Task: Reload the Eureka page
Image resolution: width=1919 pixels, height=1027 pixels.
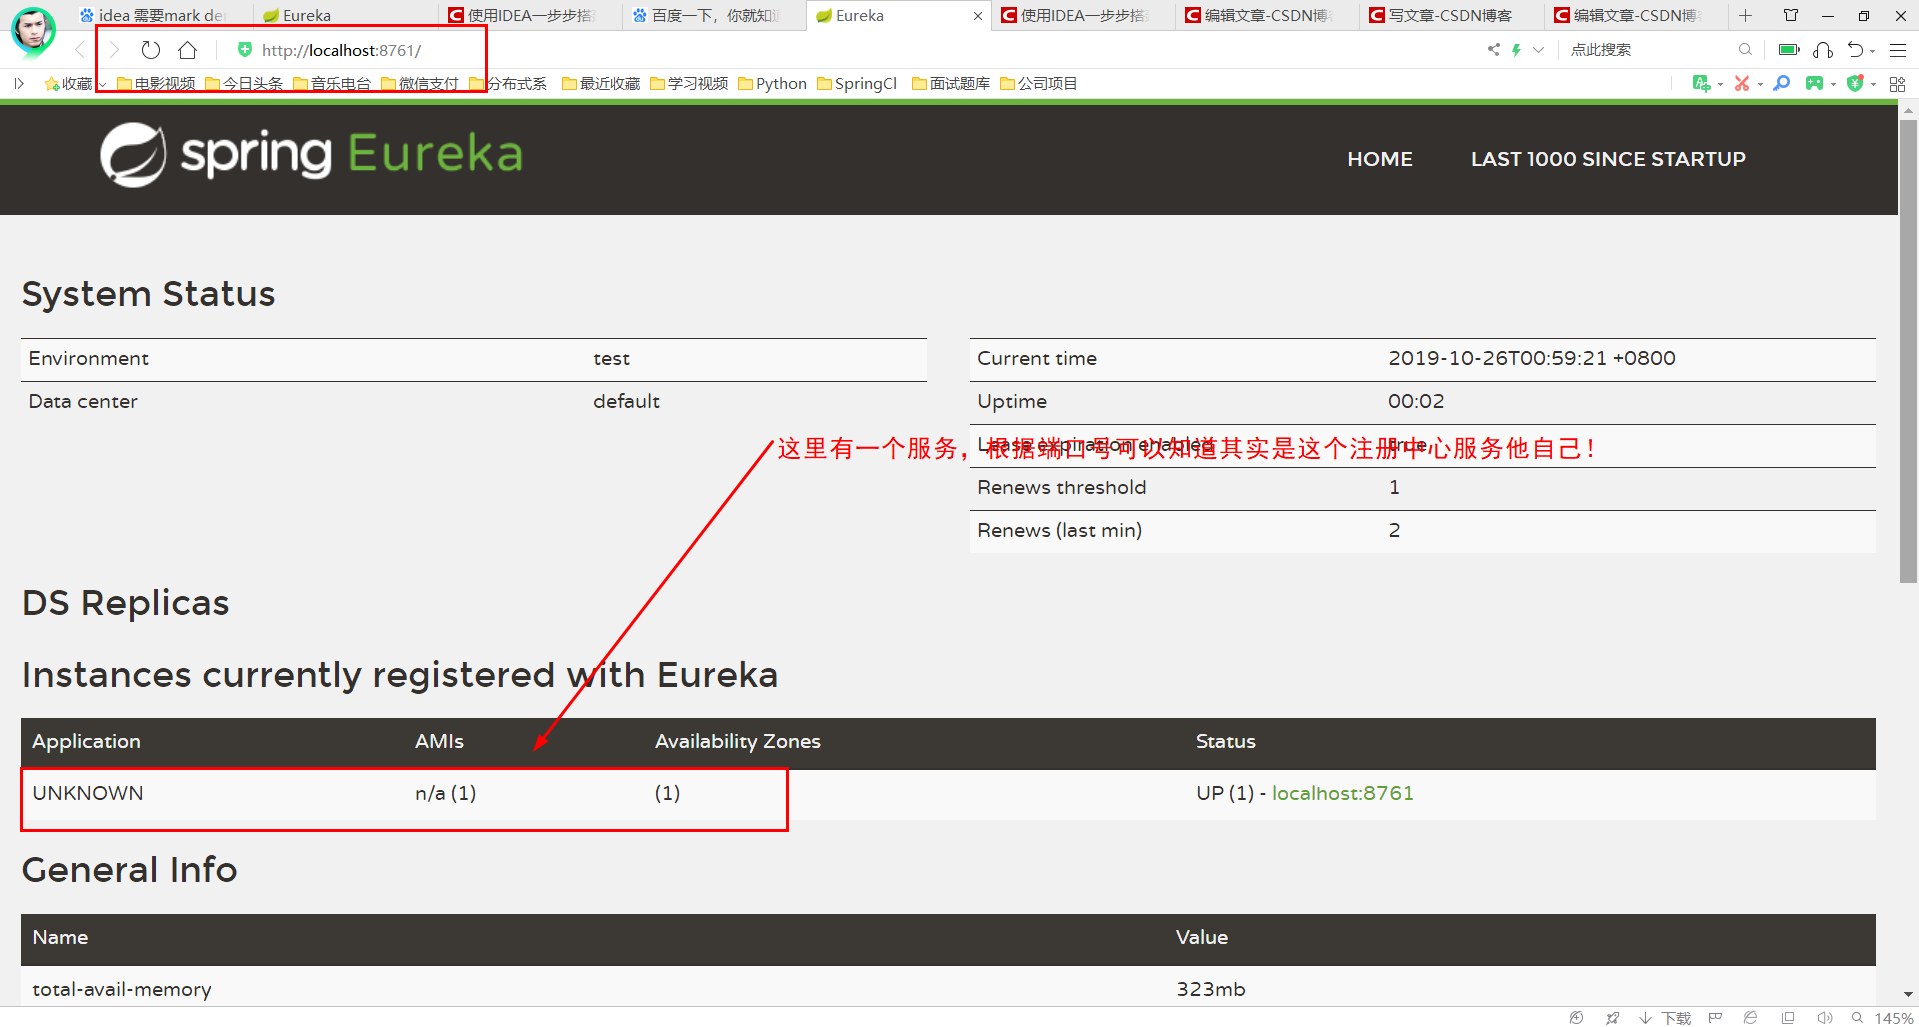Action: pyautogui.click(x=151, y=50)
